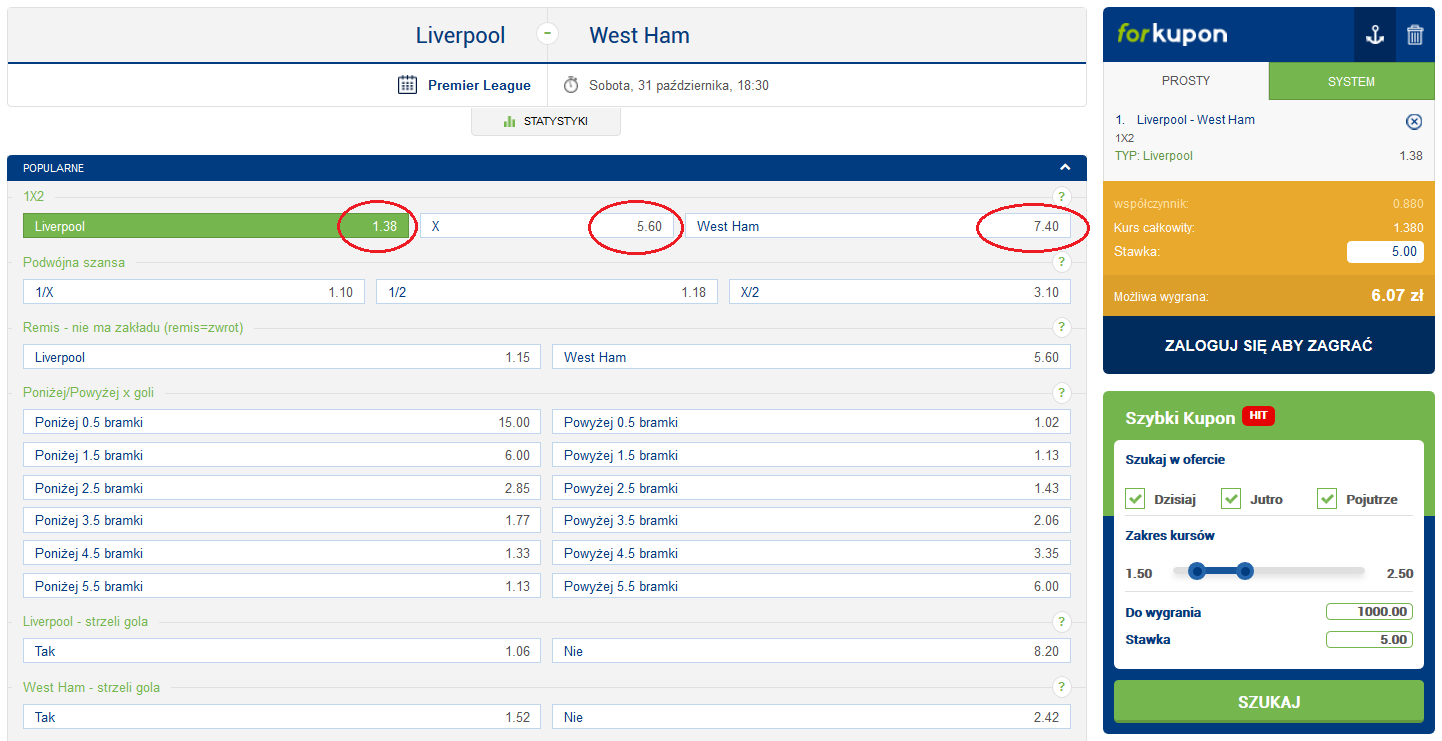The height and width of the screenshot is (741, 1442).
Task: Switch to the System coupon tab
Action: tap(1351, 81)
